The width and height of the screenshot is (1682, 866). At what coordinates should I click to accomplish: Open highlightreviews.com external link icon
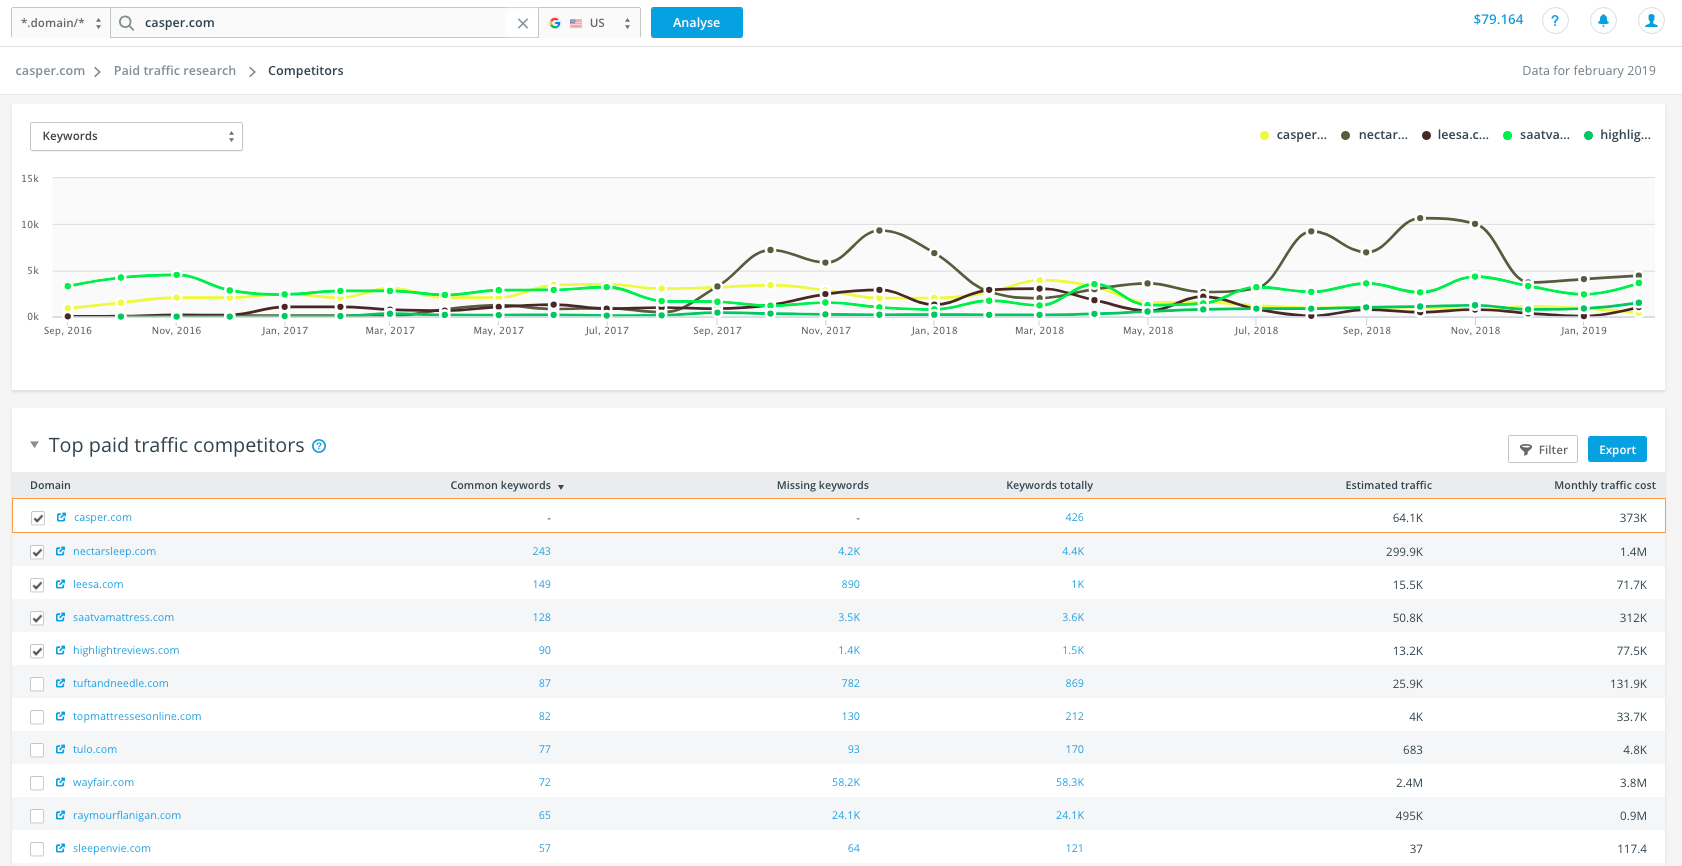click(61, 650)
